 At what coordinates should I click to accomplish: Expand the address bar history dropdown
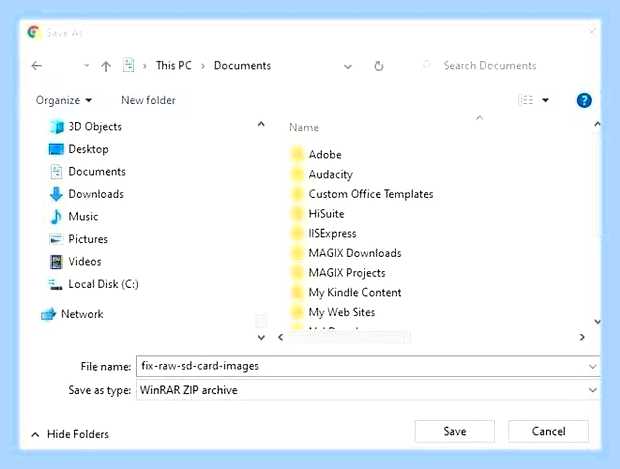(x=348, y=66)
